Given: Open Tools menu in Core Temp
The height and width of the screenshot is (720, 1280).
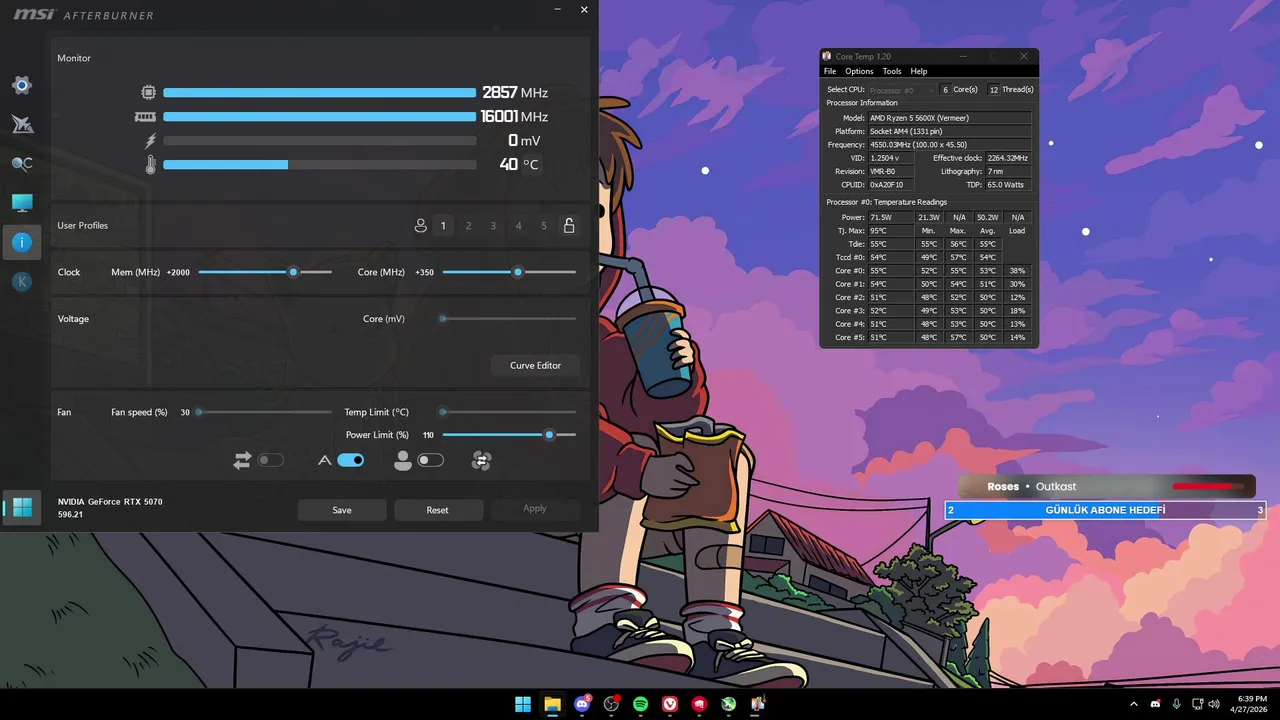Looking at the screenshot, I should (x=892, y=71).
